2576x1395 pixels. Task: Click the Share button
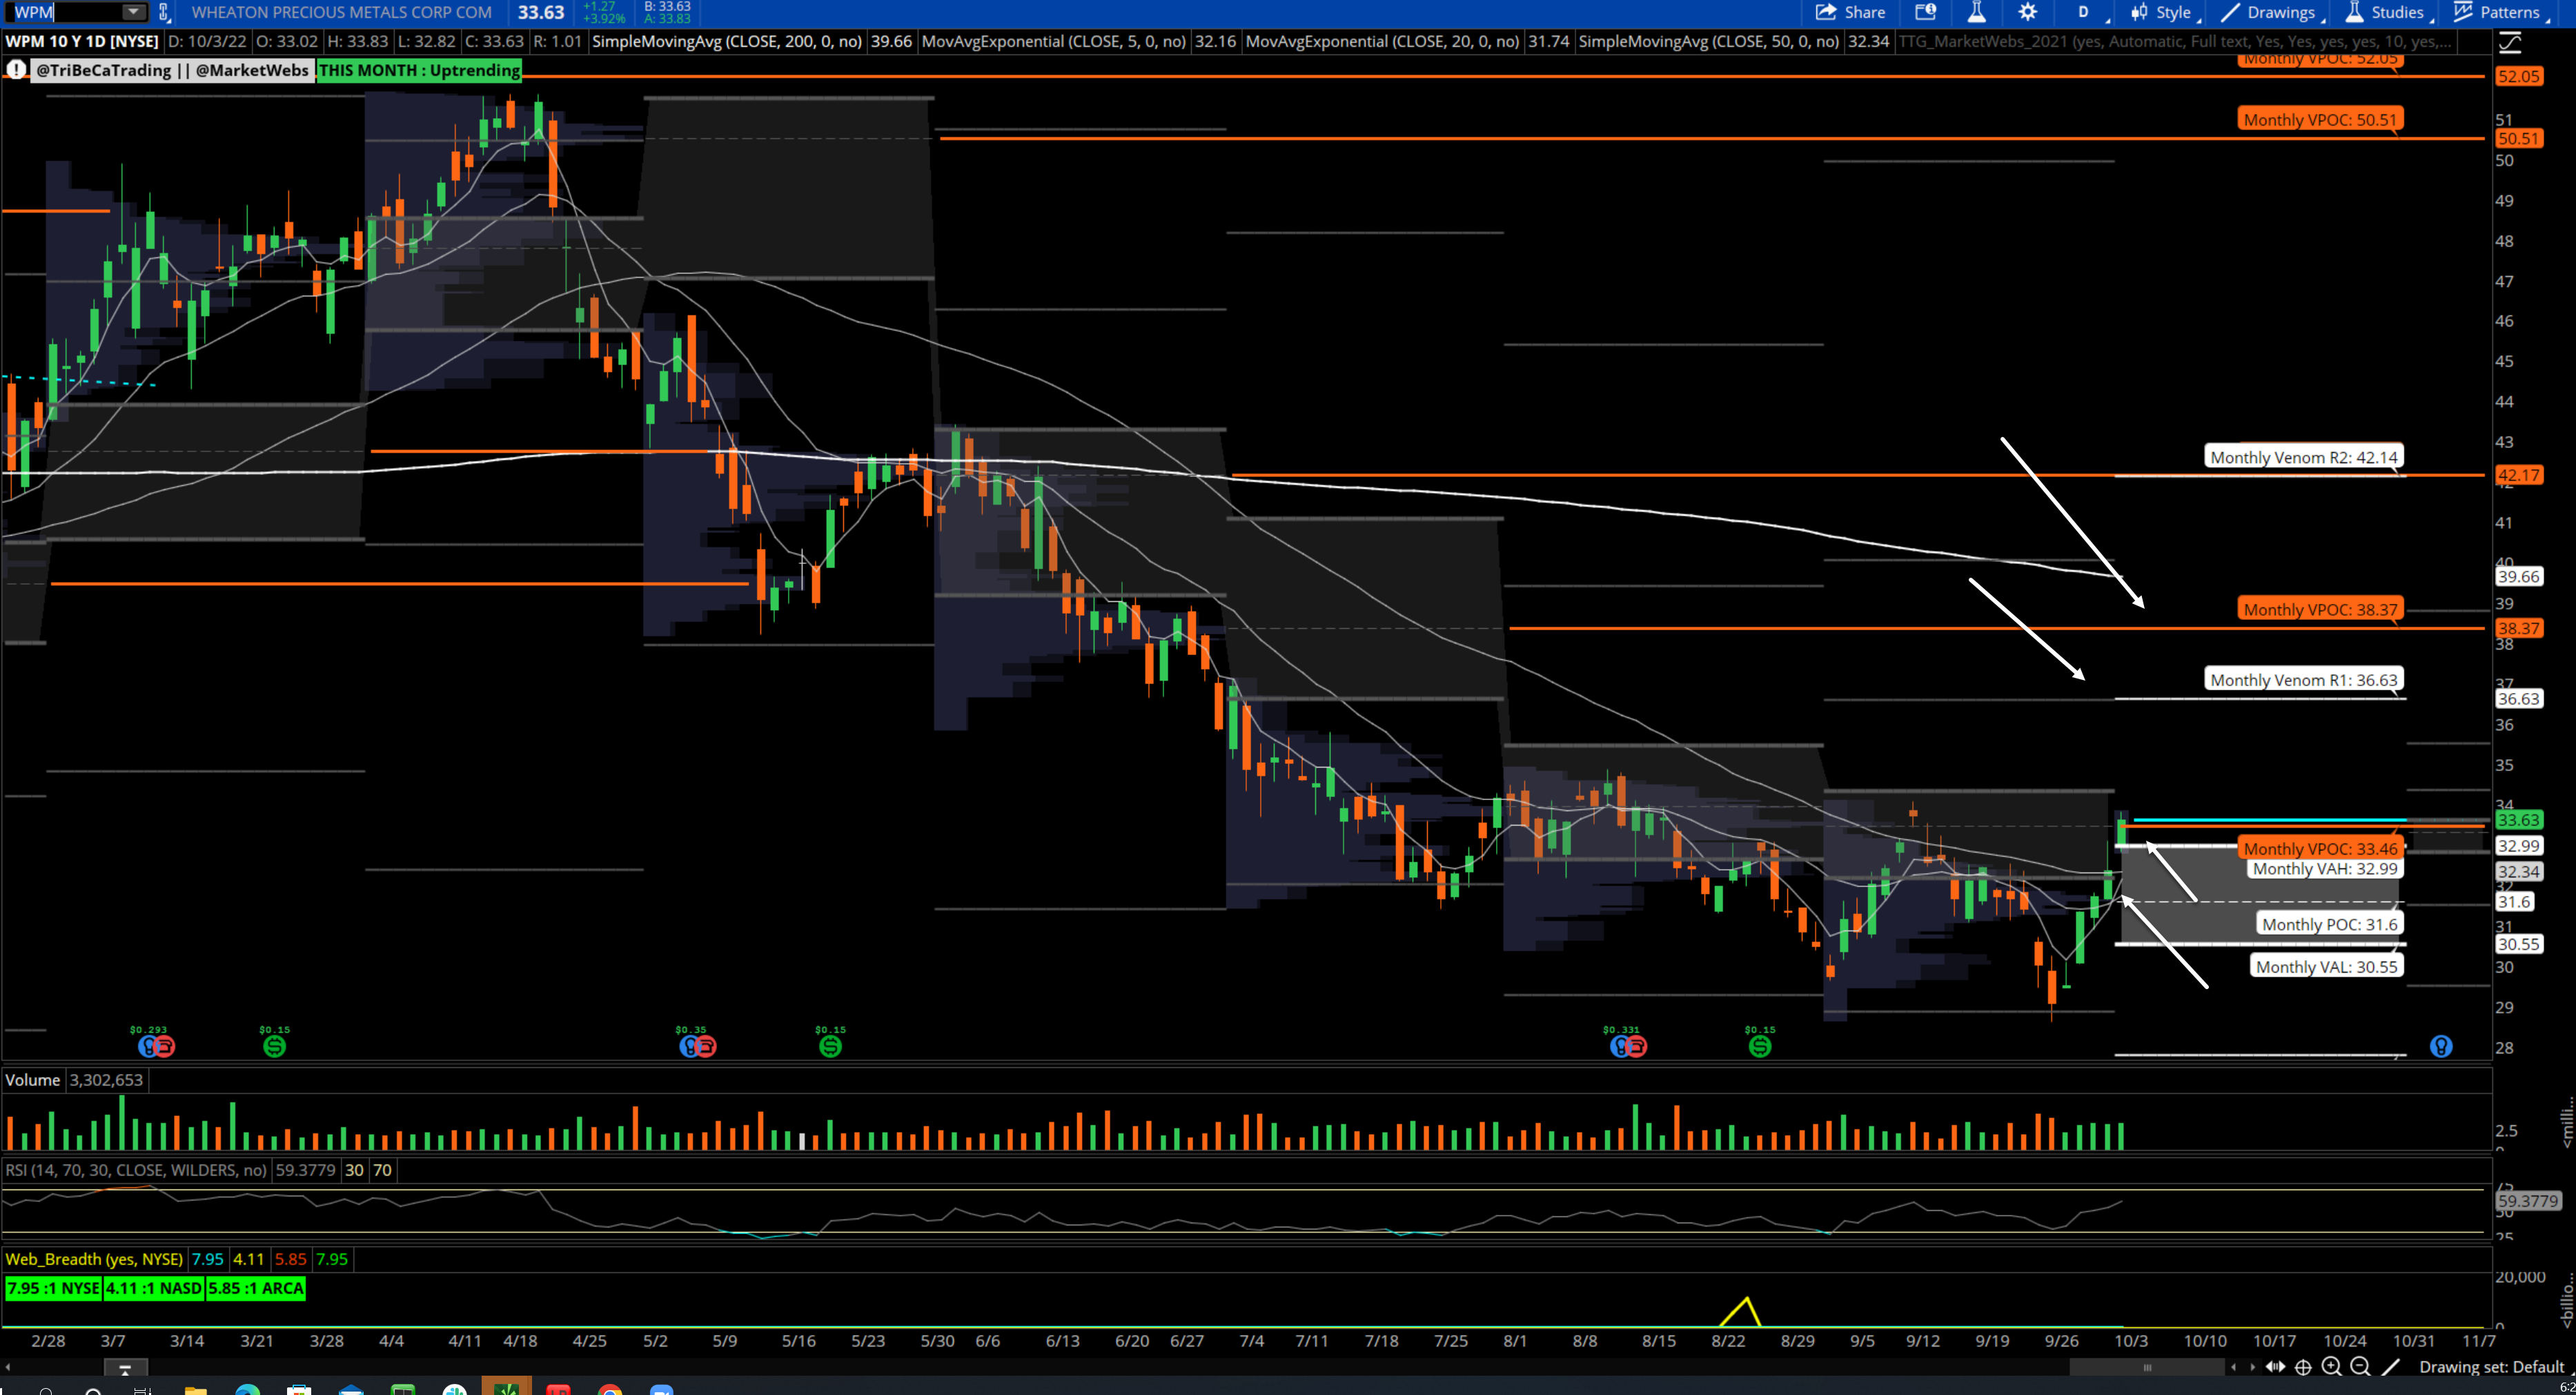click(x=1850, y=12)
